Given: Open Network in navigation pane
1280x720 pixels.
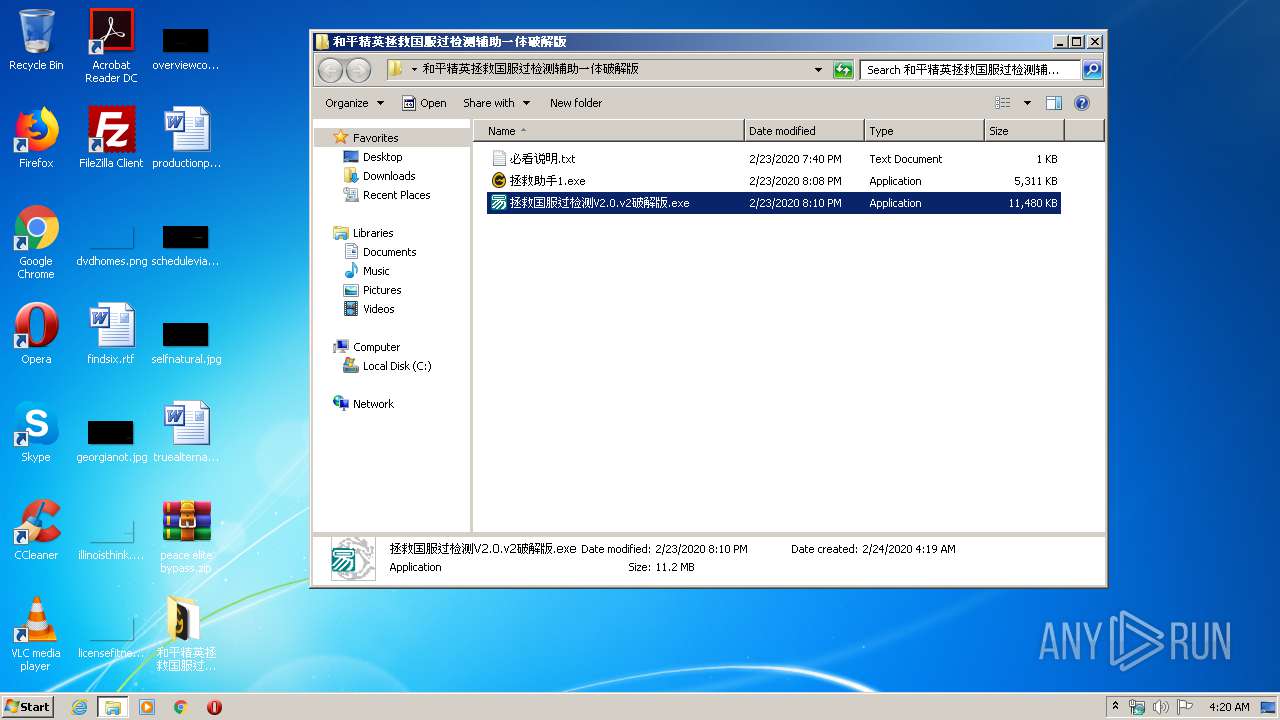Looking at the screenshot, I should (x=373, y=404).
